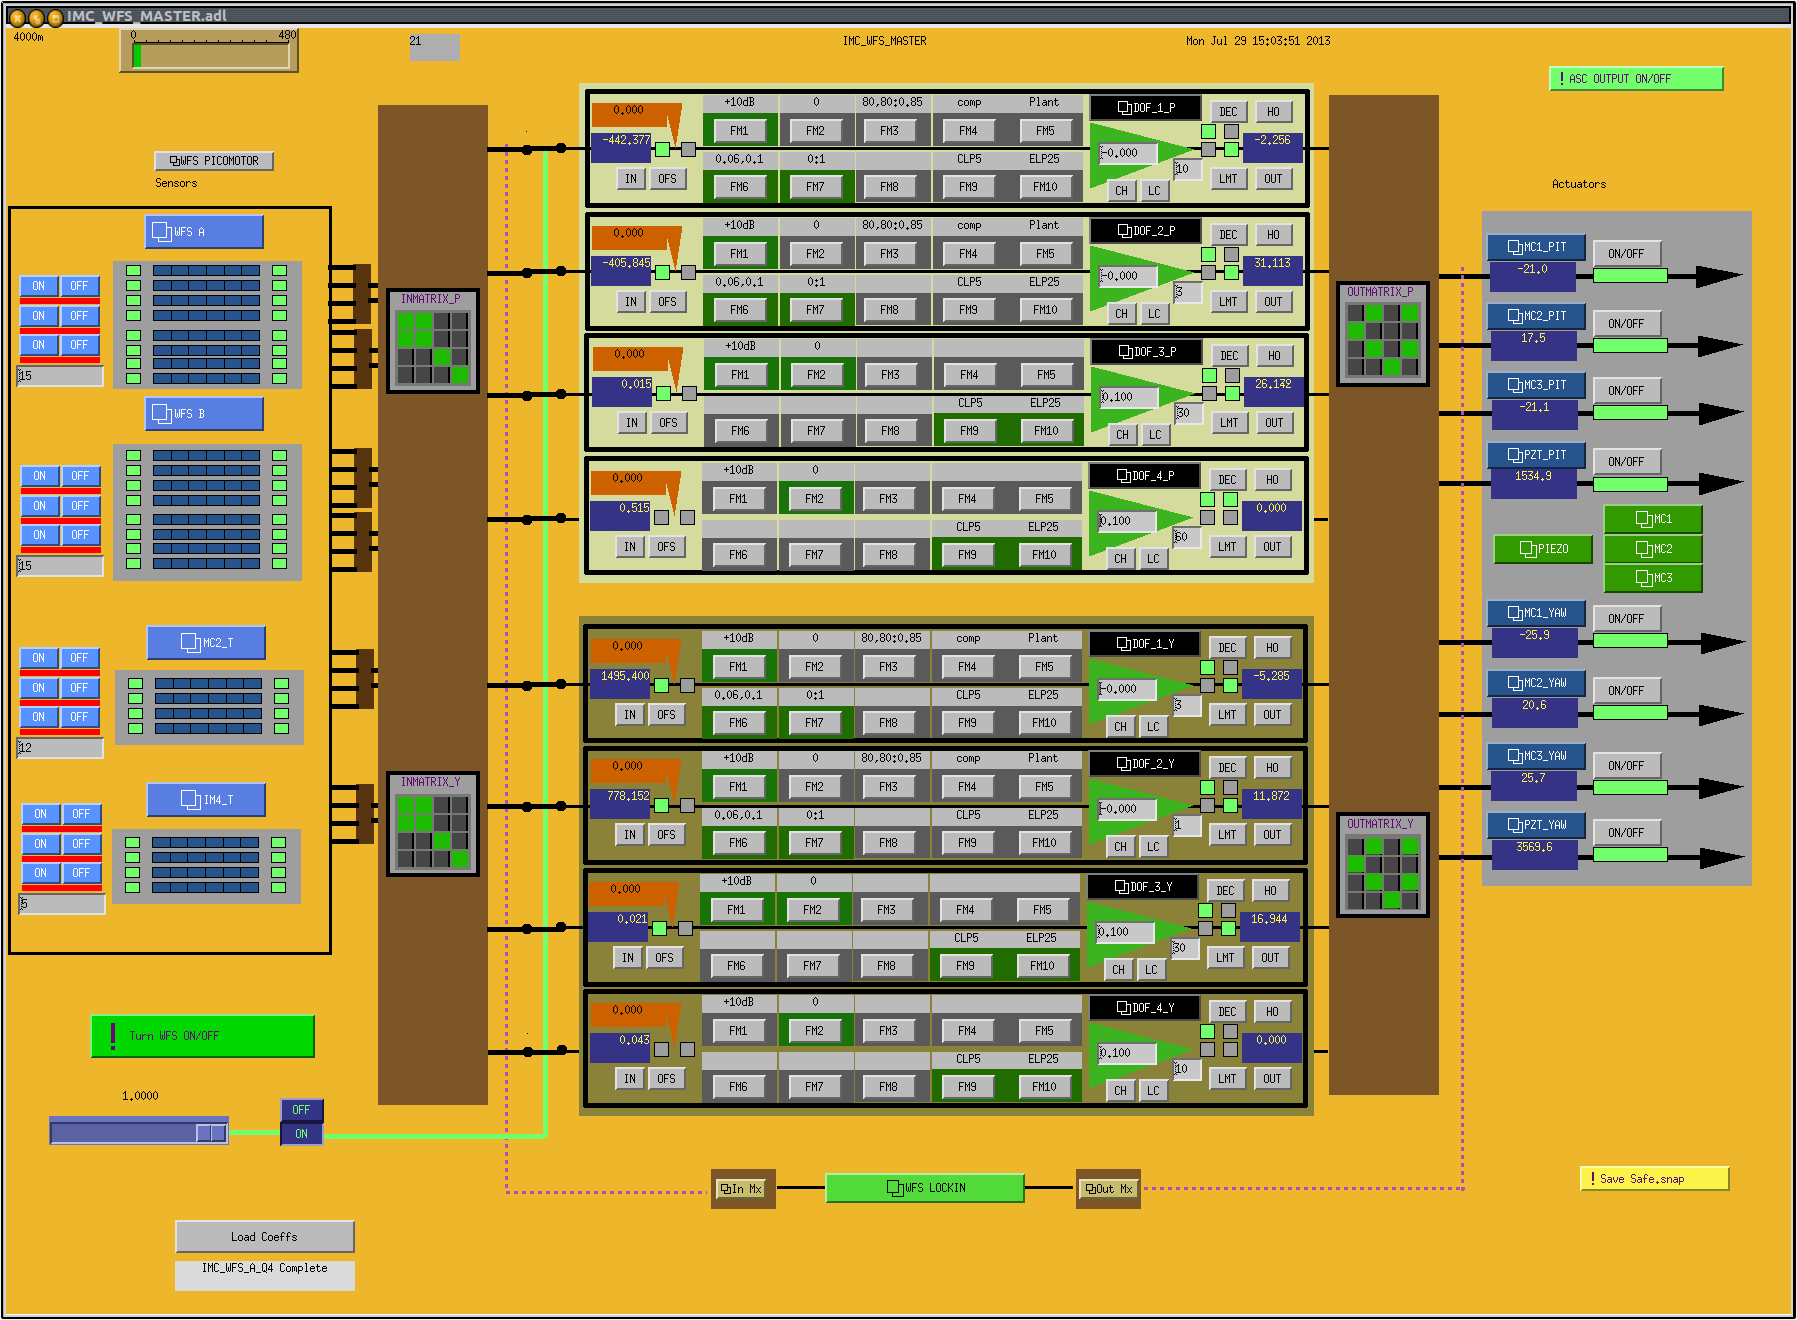The height and width of the screenshot is (1320, 1797).
Task: Open the DOF_1_P filter screen
Action: 1145,108
